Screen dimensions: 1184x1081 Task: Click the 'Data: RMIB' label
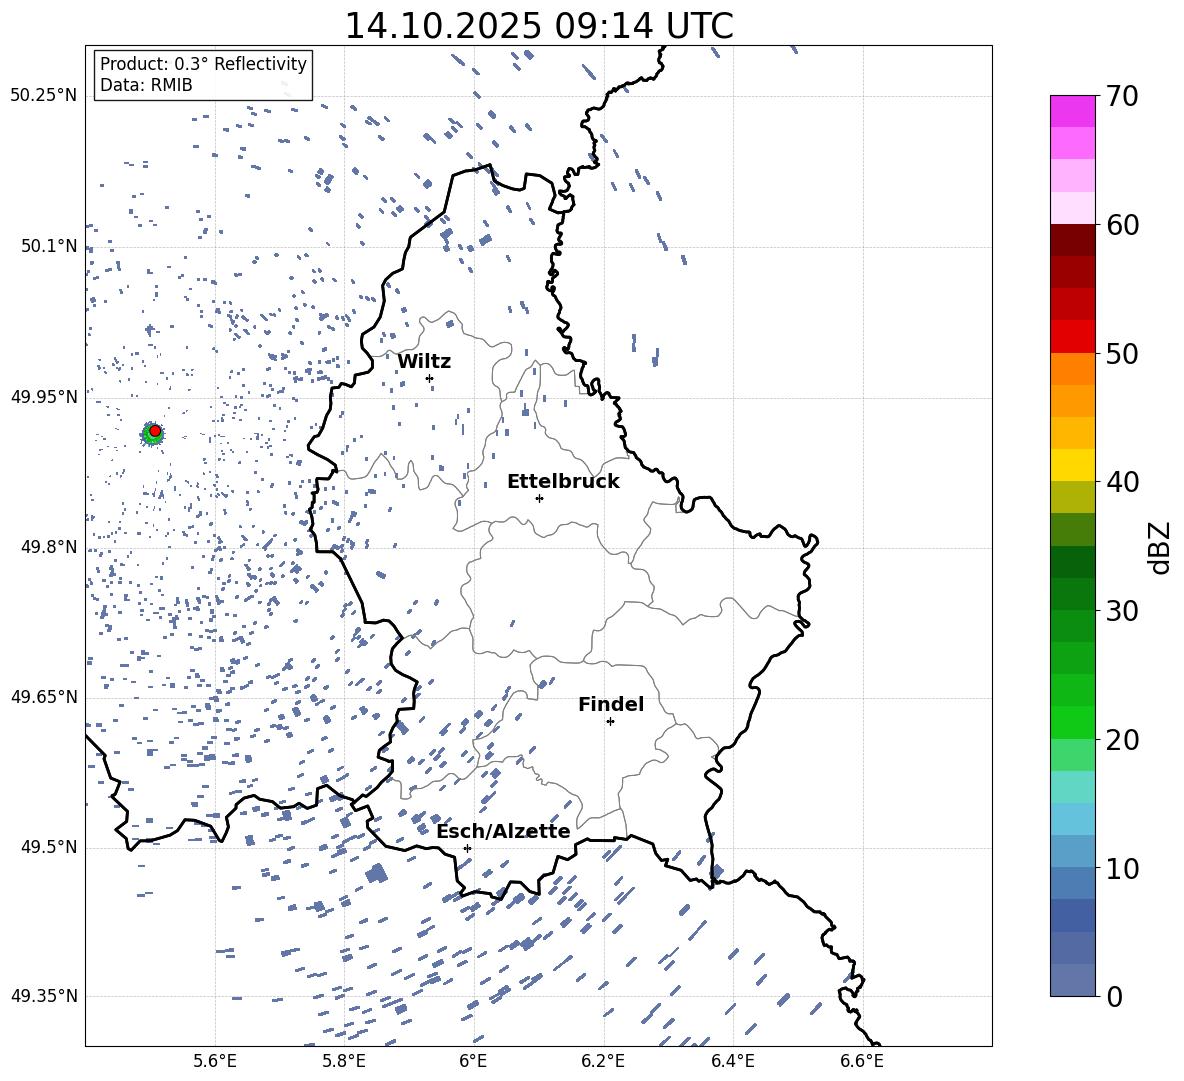point(146,85)
